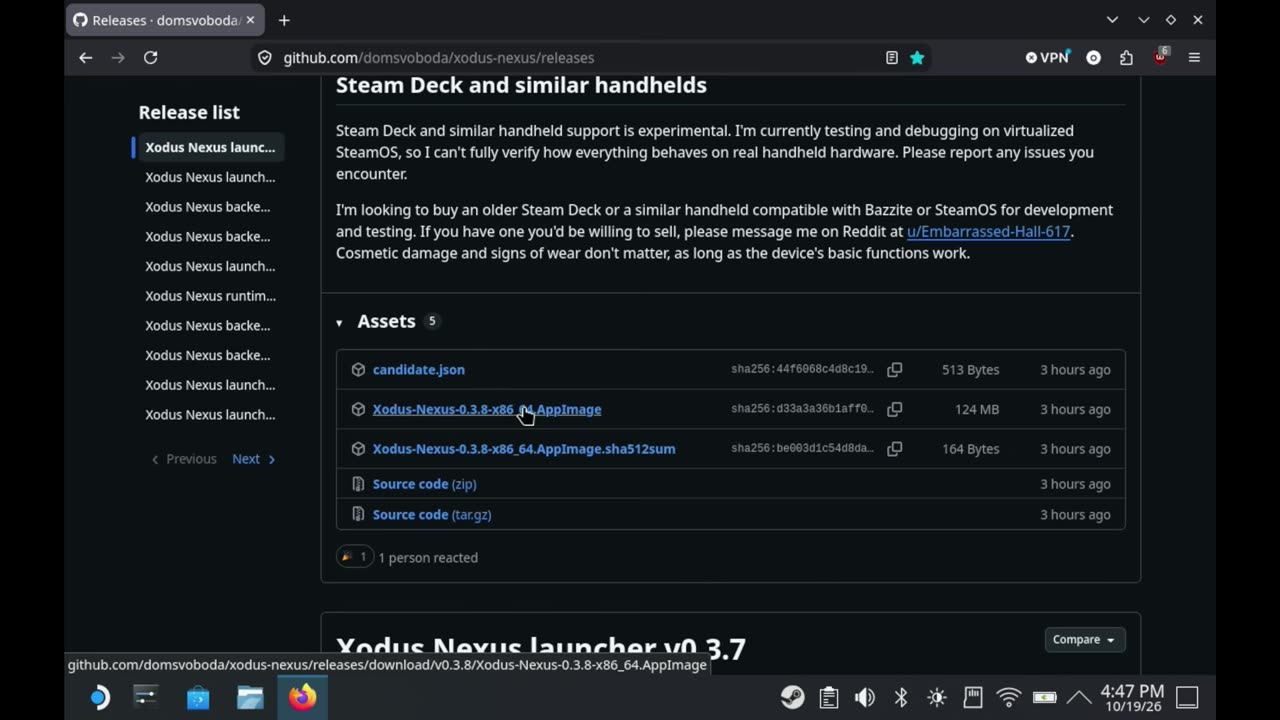This screenshot has width=1280, height=720.
Task: Open the VPN panel
Action: click(1047, 58)
